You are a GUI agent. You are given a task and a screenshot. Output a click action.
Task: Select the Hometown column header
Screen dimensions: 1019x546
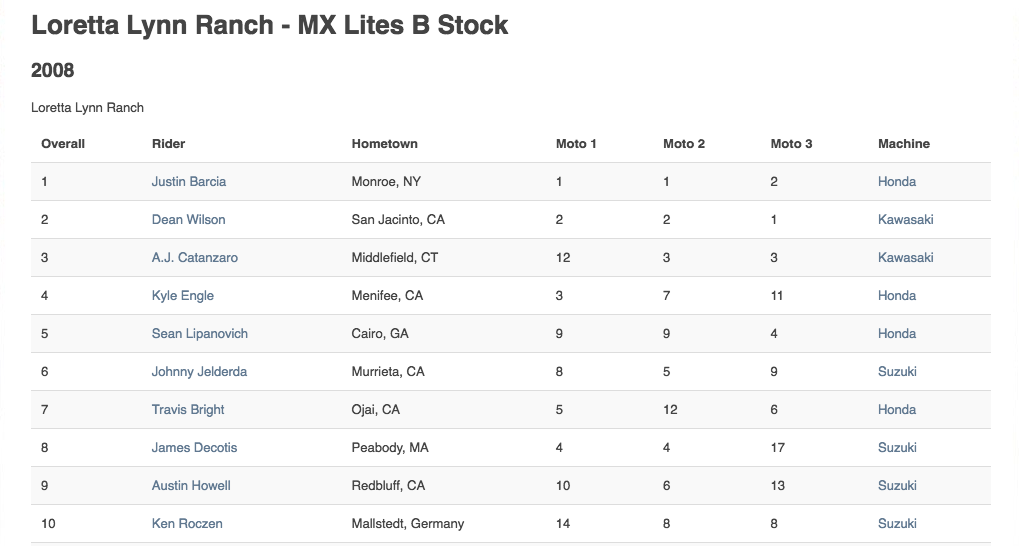[384, 144]
